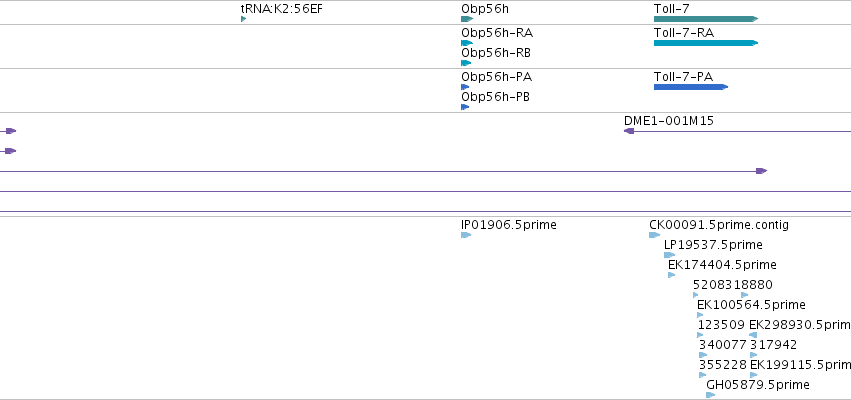Click the IP01906.5prime EST arrow
851x400 pixels.
tap(466, 235)
